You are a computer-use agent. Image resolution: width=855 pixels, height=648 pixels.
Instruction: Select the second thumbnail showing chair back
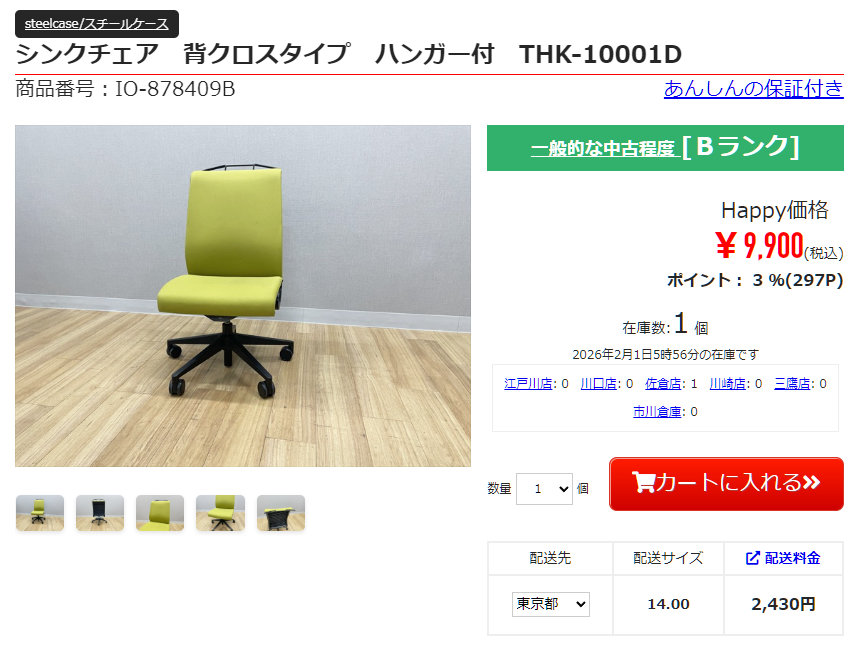[x=100, y=513]
